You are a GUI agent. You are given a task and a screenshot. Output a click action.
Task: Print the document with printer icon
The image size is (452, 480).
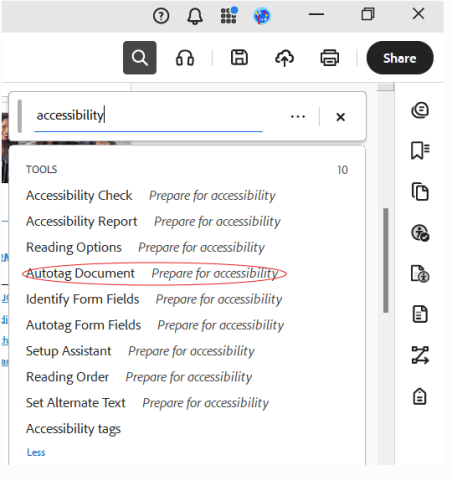(330, 58)
